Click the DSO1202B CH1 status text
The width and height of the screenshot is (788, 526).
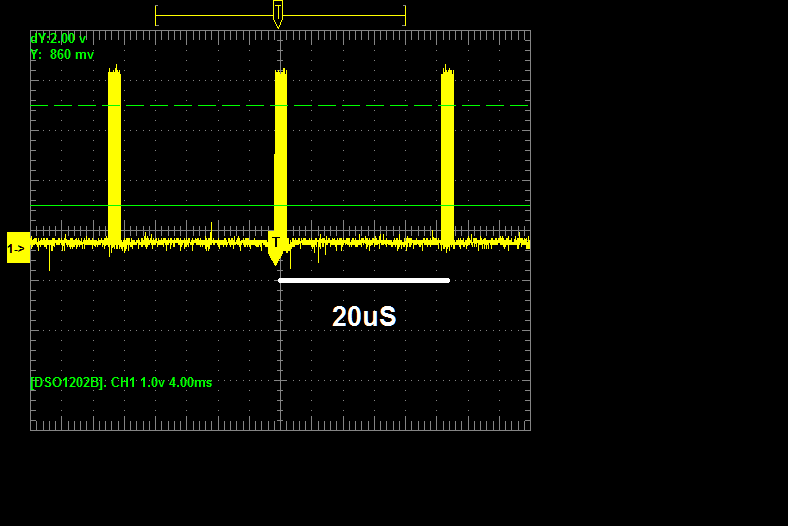pos(121,382)
